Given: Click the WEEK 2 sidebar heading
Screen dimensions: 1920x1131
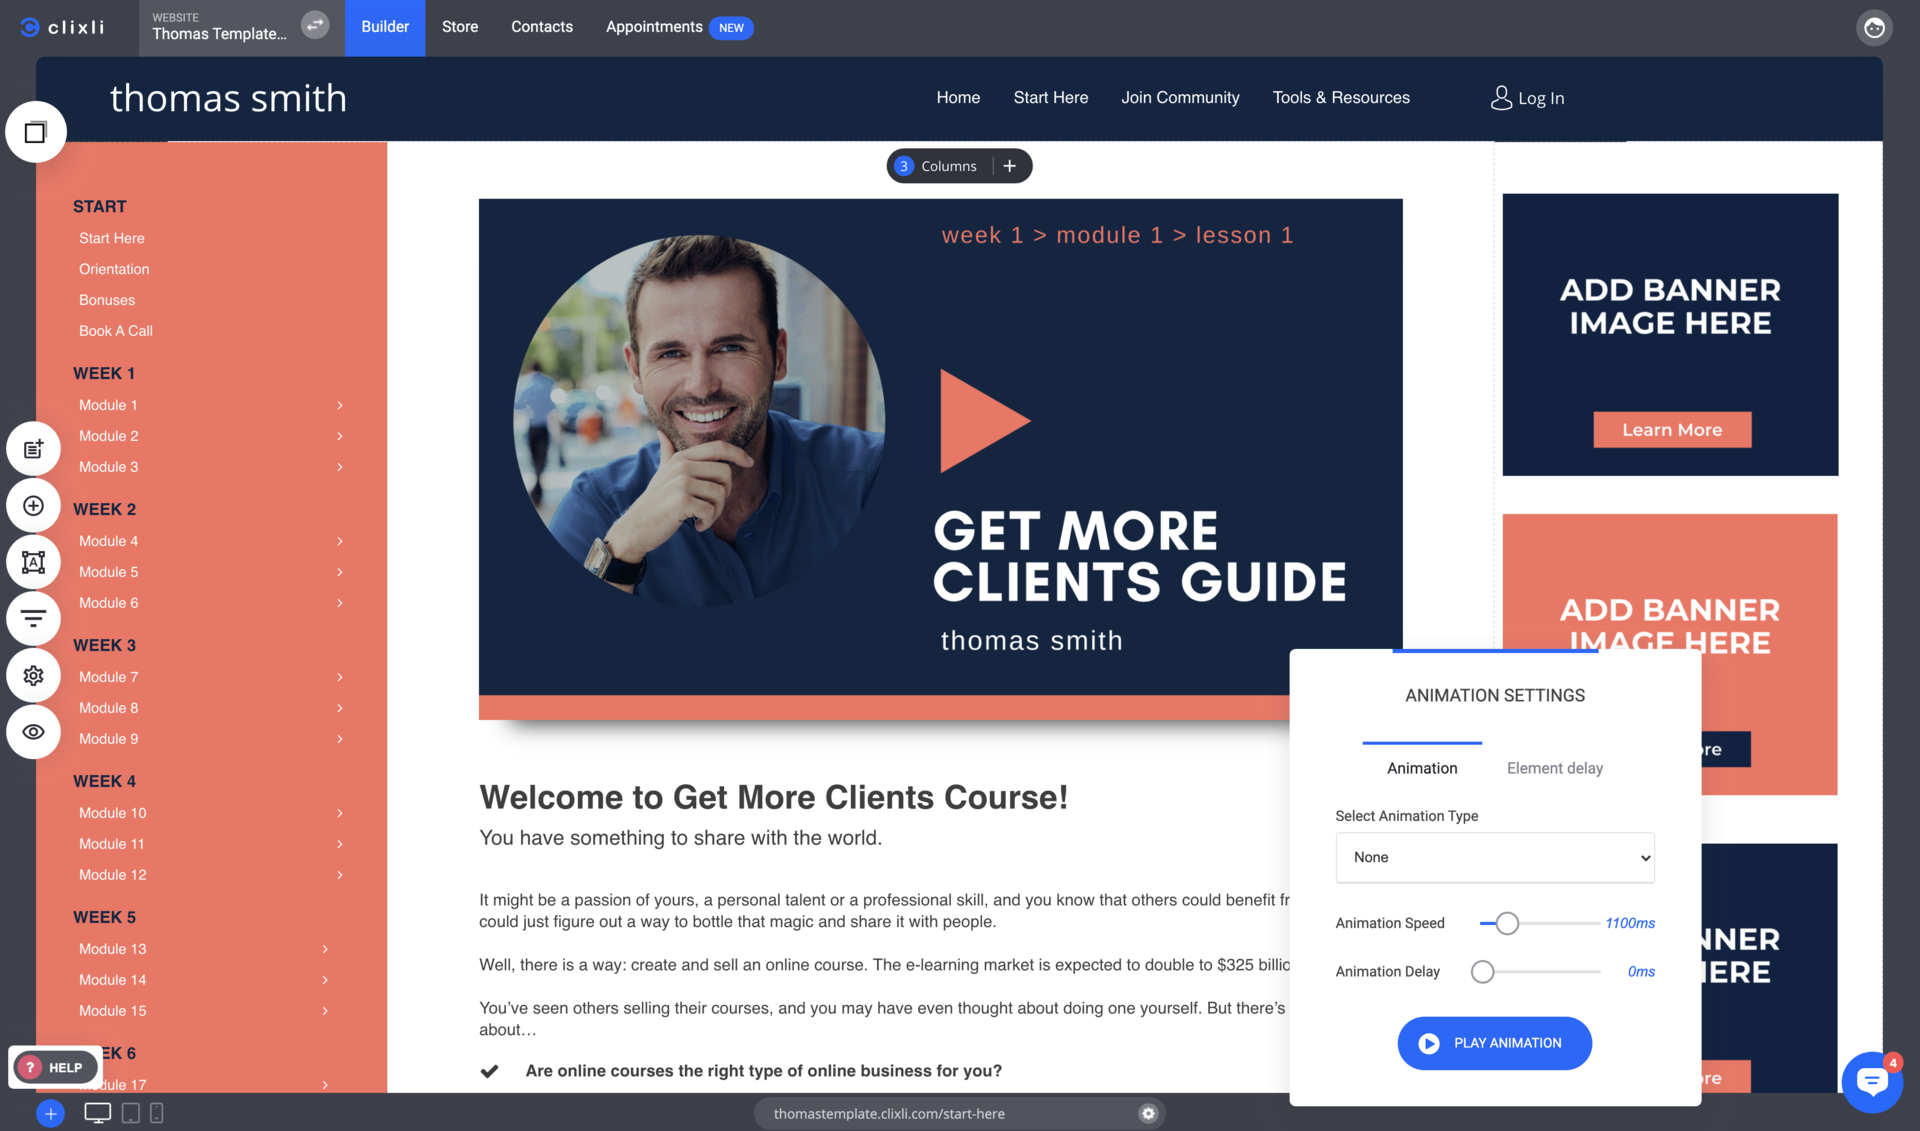Looking at the screenshot, I should pos(105,509).
